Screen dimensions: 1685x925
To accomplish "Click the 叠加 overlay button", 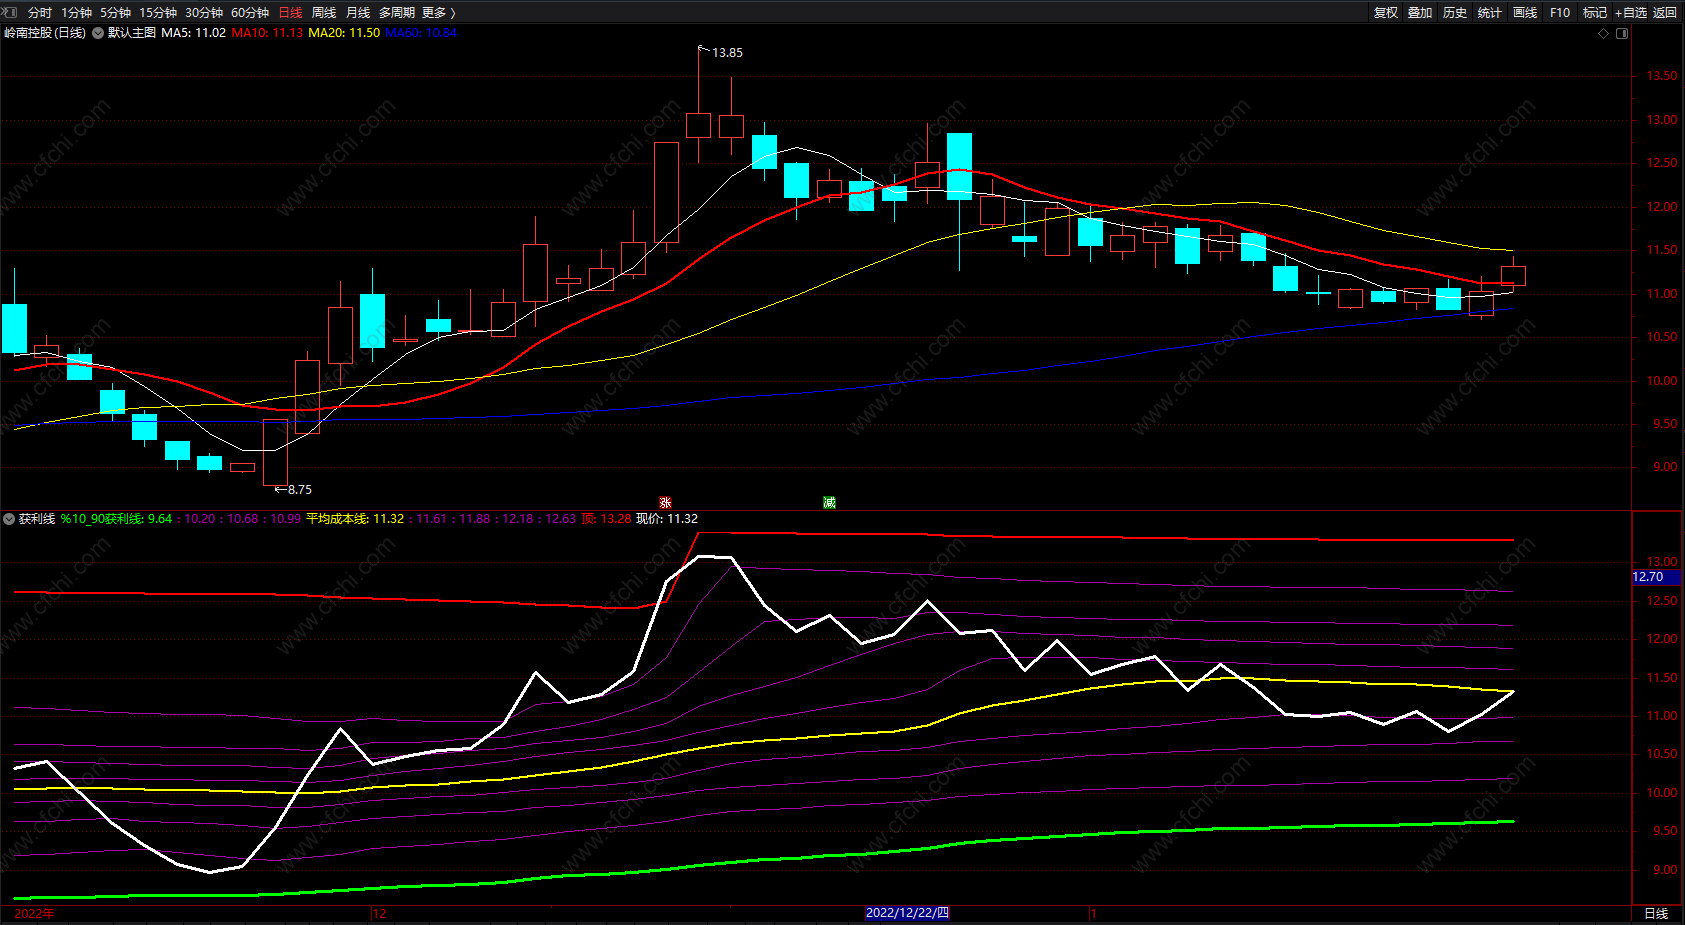I will point(1420,13).
